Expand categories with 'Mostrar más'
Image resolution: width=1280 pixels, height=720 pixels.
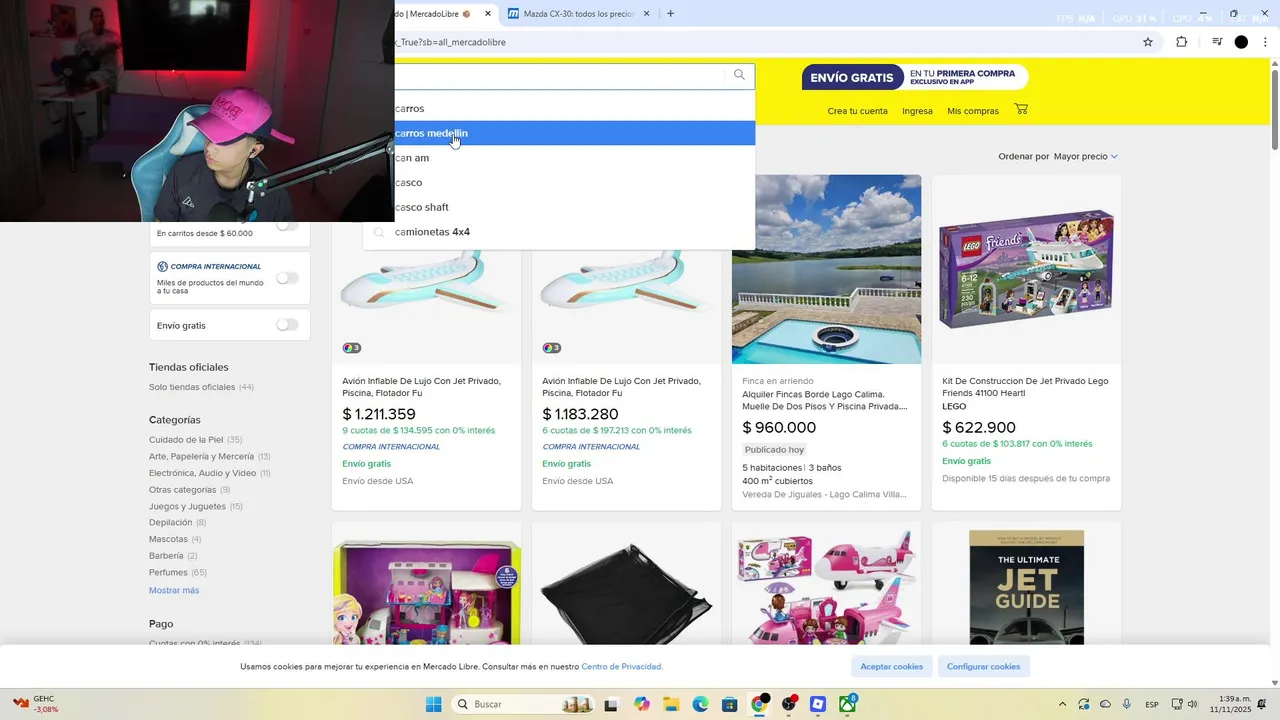174,590
